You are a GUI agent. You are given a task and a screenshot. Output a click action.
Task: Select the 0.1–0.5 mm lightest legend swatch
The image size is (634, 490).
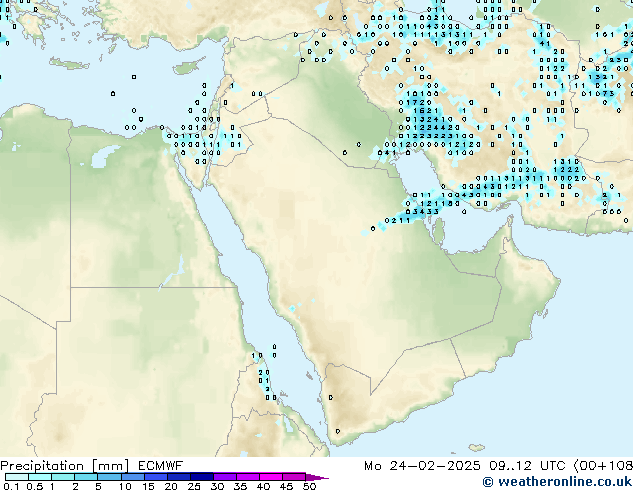(x=17, y=477)
